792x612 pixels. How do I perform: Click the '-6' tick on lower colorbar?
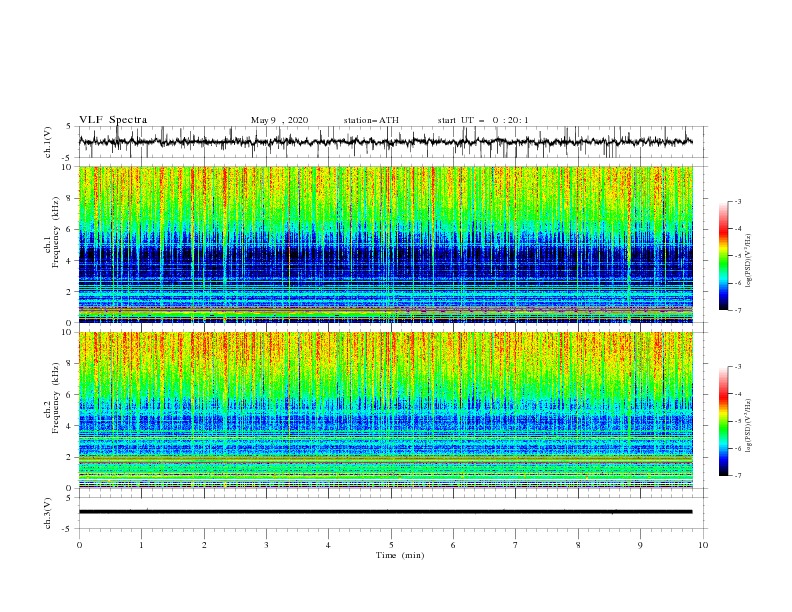[x=738, y=448]
